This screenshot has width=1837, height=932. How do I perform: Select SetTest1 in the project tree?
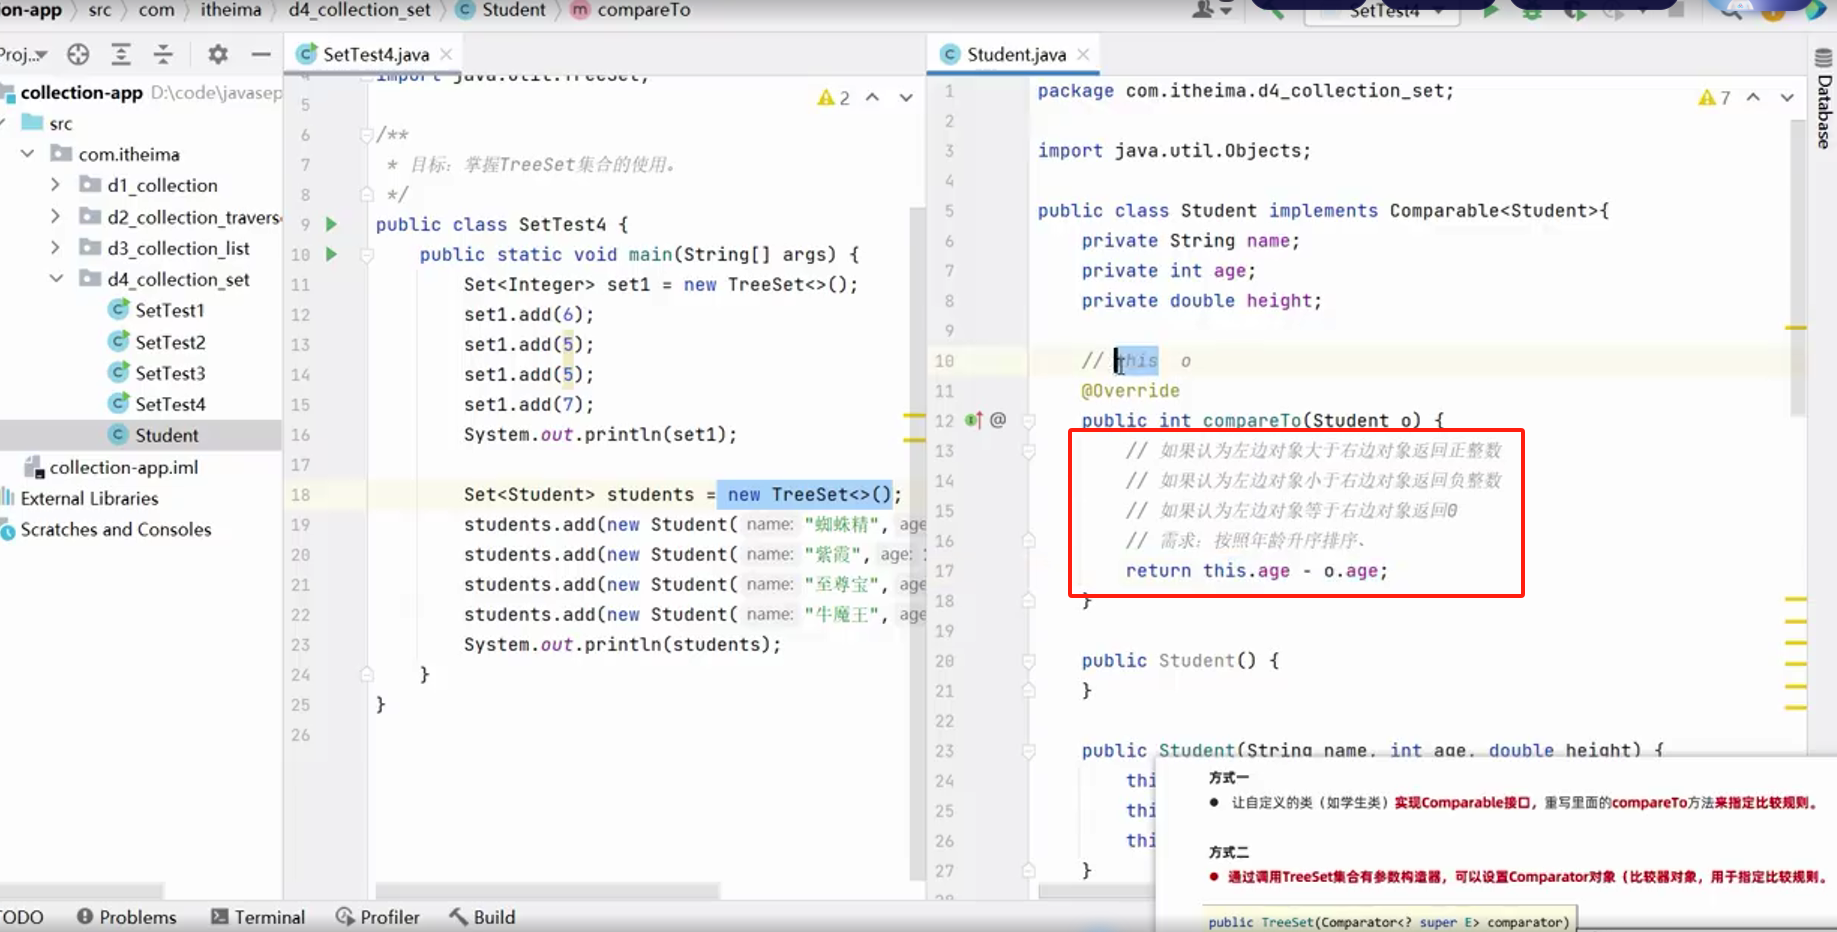tap(155, 310)
